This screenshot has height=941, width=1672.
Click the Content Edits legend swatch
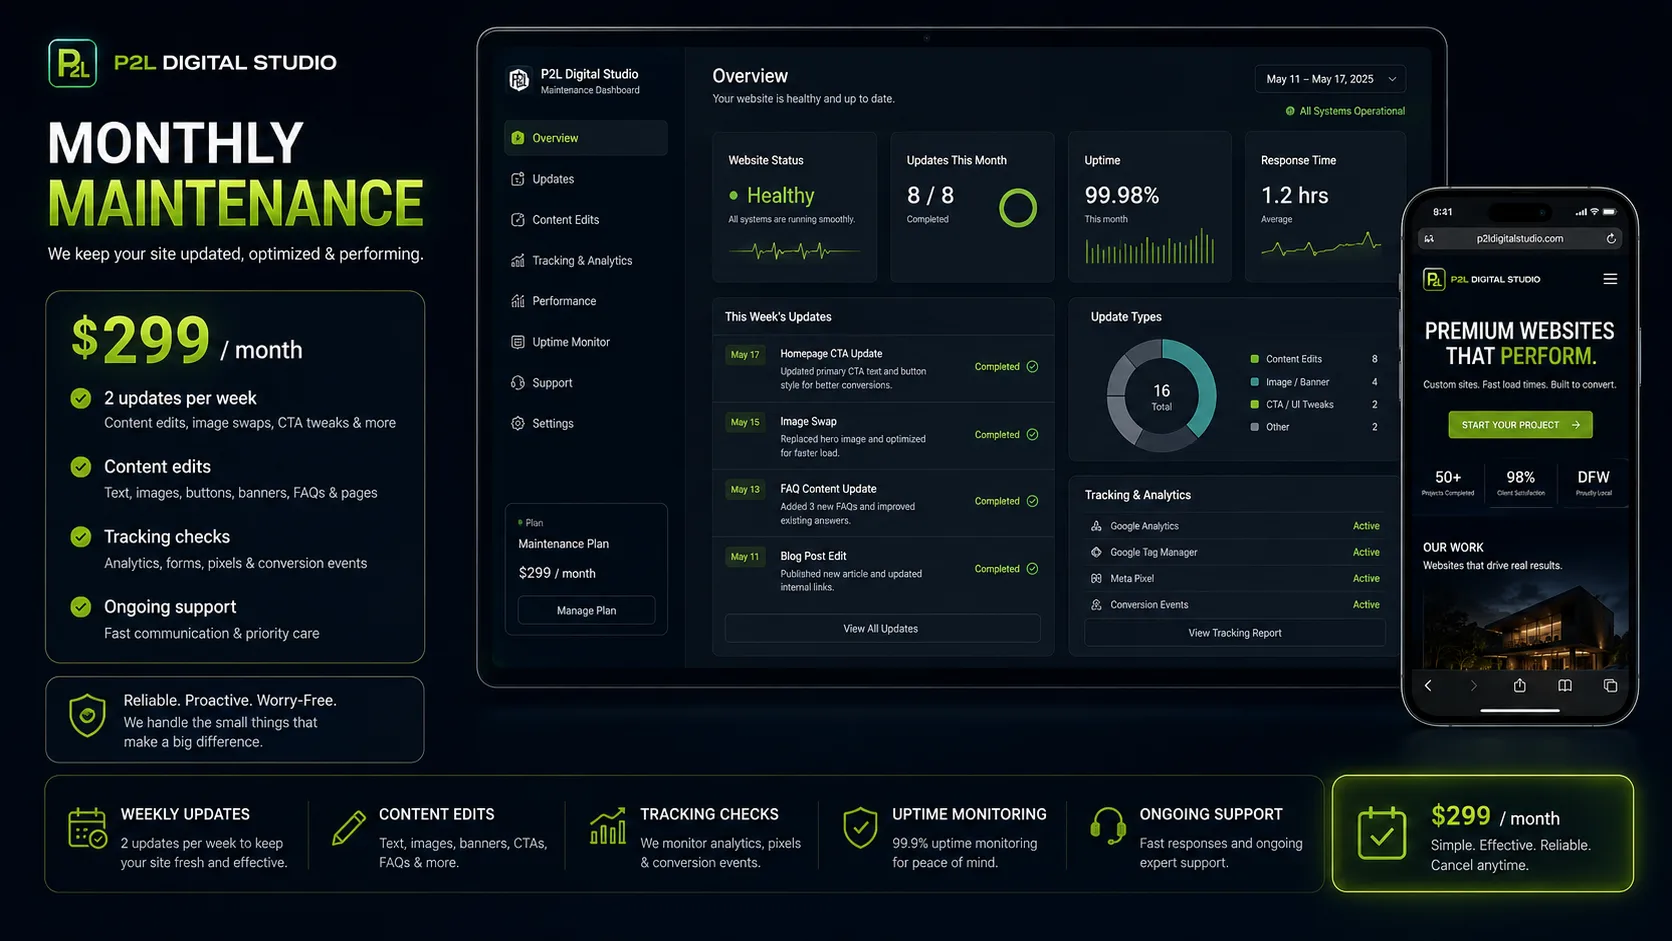1255,359
